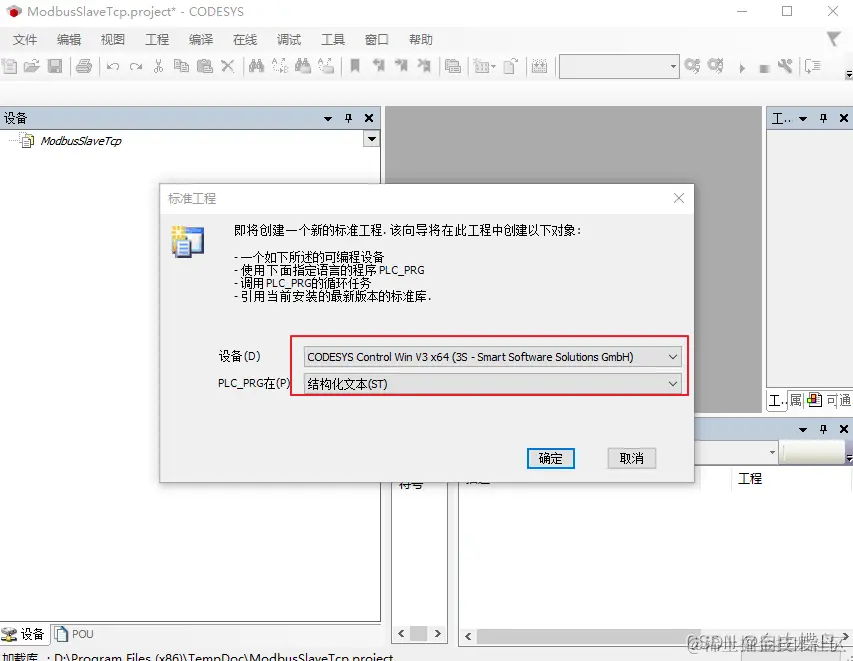Click the right arrow of the horizontal scrollbar
This screenshot has width=853, height=661.
pos(440,633)
